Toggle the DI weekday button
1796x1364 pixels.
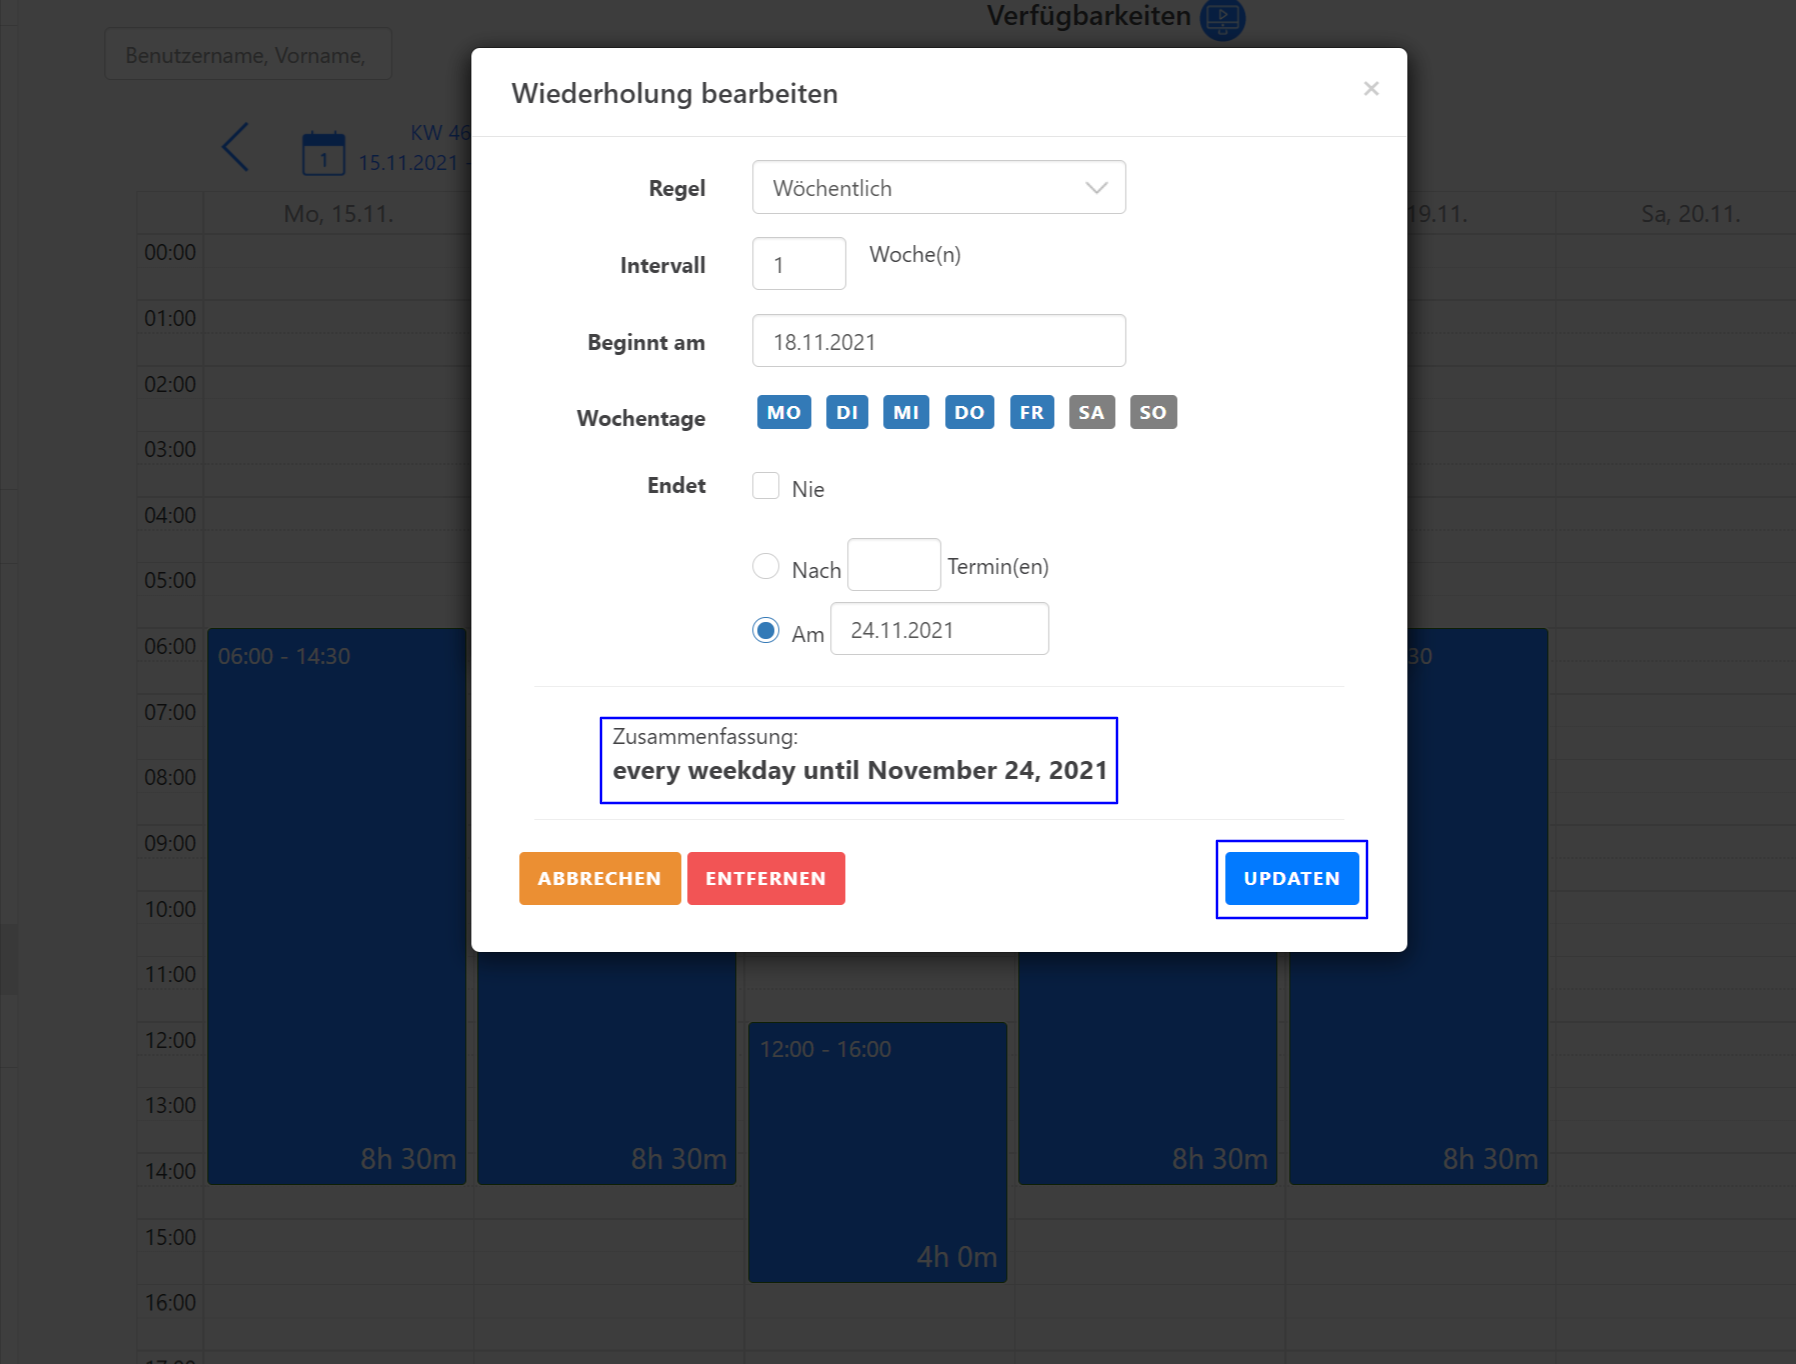[x=846, y=412]
